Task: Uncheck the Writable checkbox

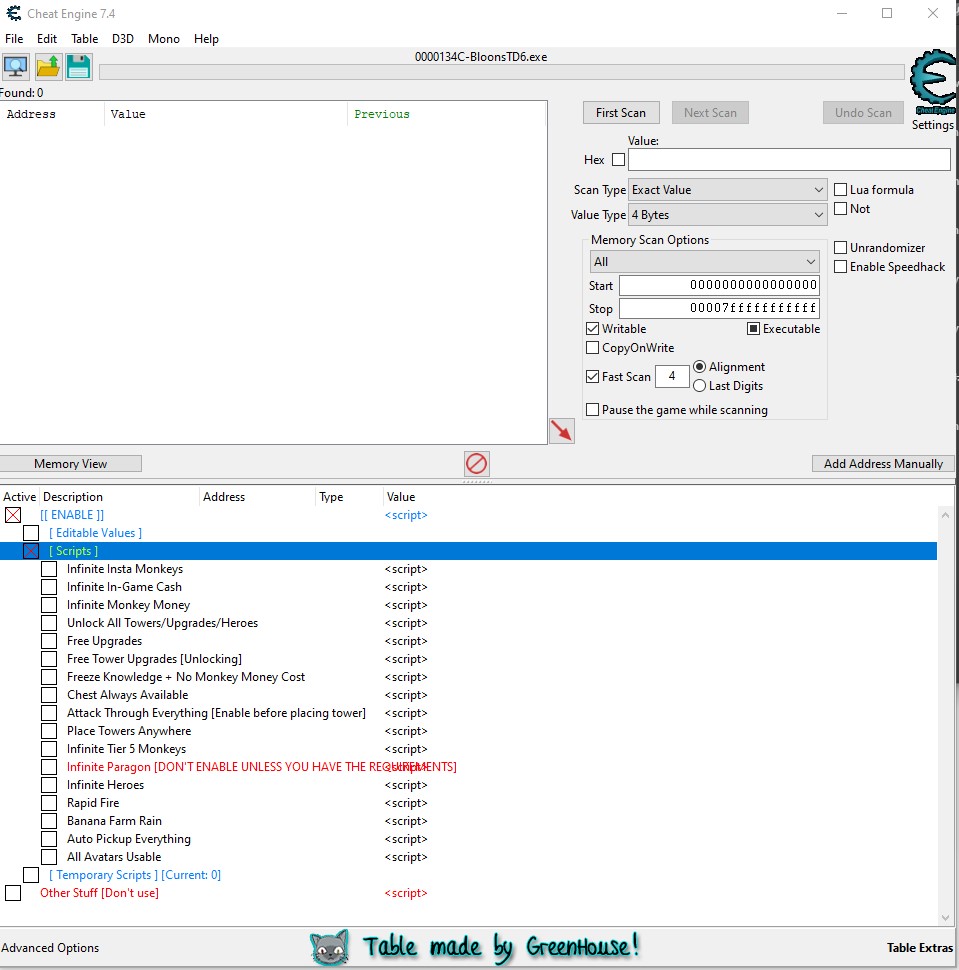Action: [x=592, y=328]
